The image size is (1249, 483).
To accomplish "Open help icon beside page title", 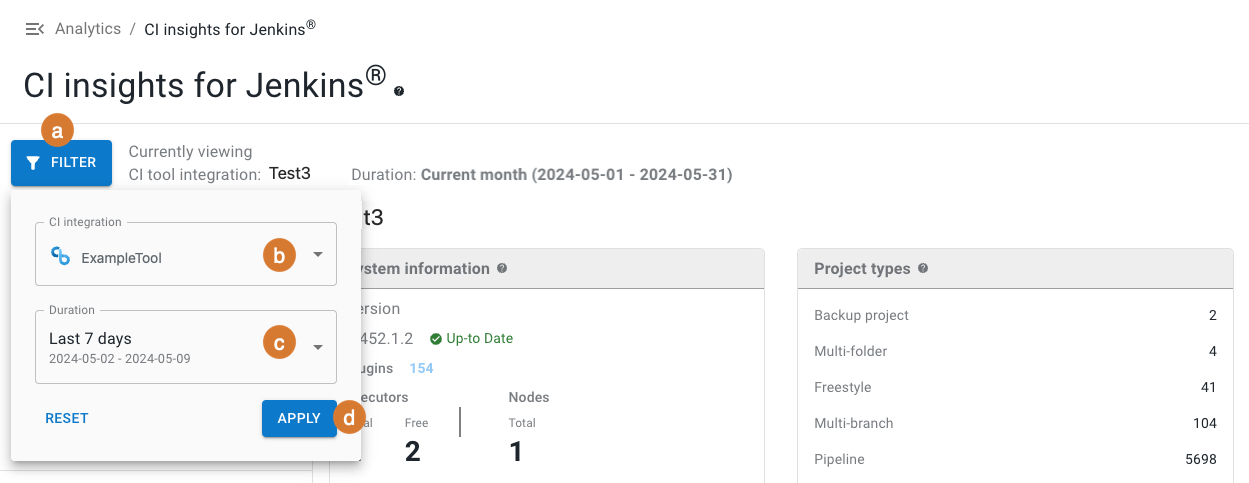I will pyautogui.click(x=399, y=91).
